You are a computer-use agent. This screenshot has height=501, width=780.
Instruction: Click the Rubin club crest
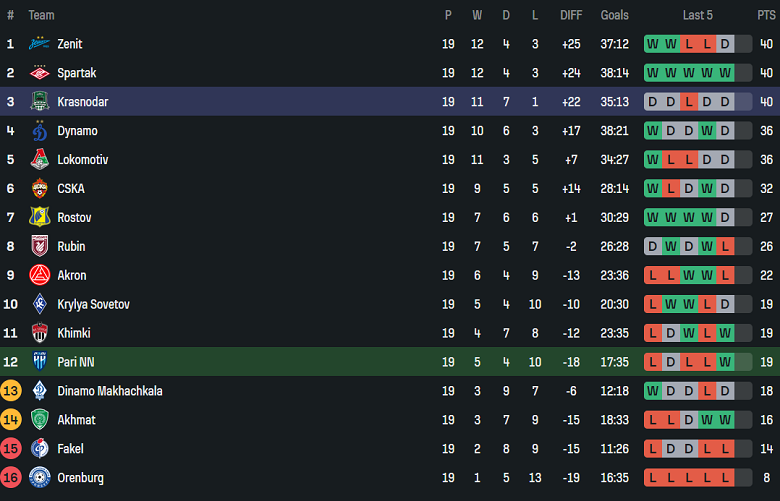[x=39, y=247]
